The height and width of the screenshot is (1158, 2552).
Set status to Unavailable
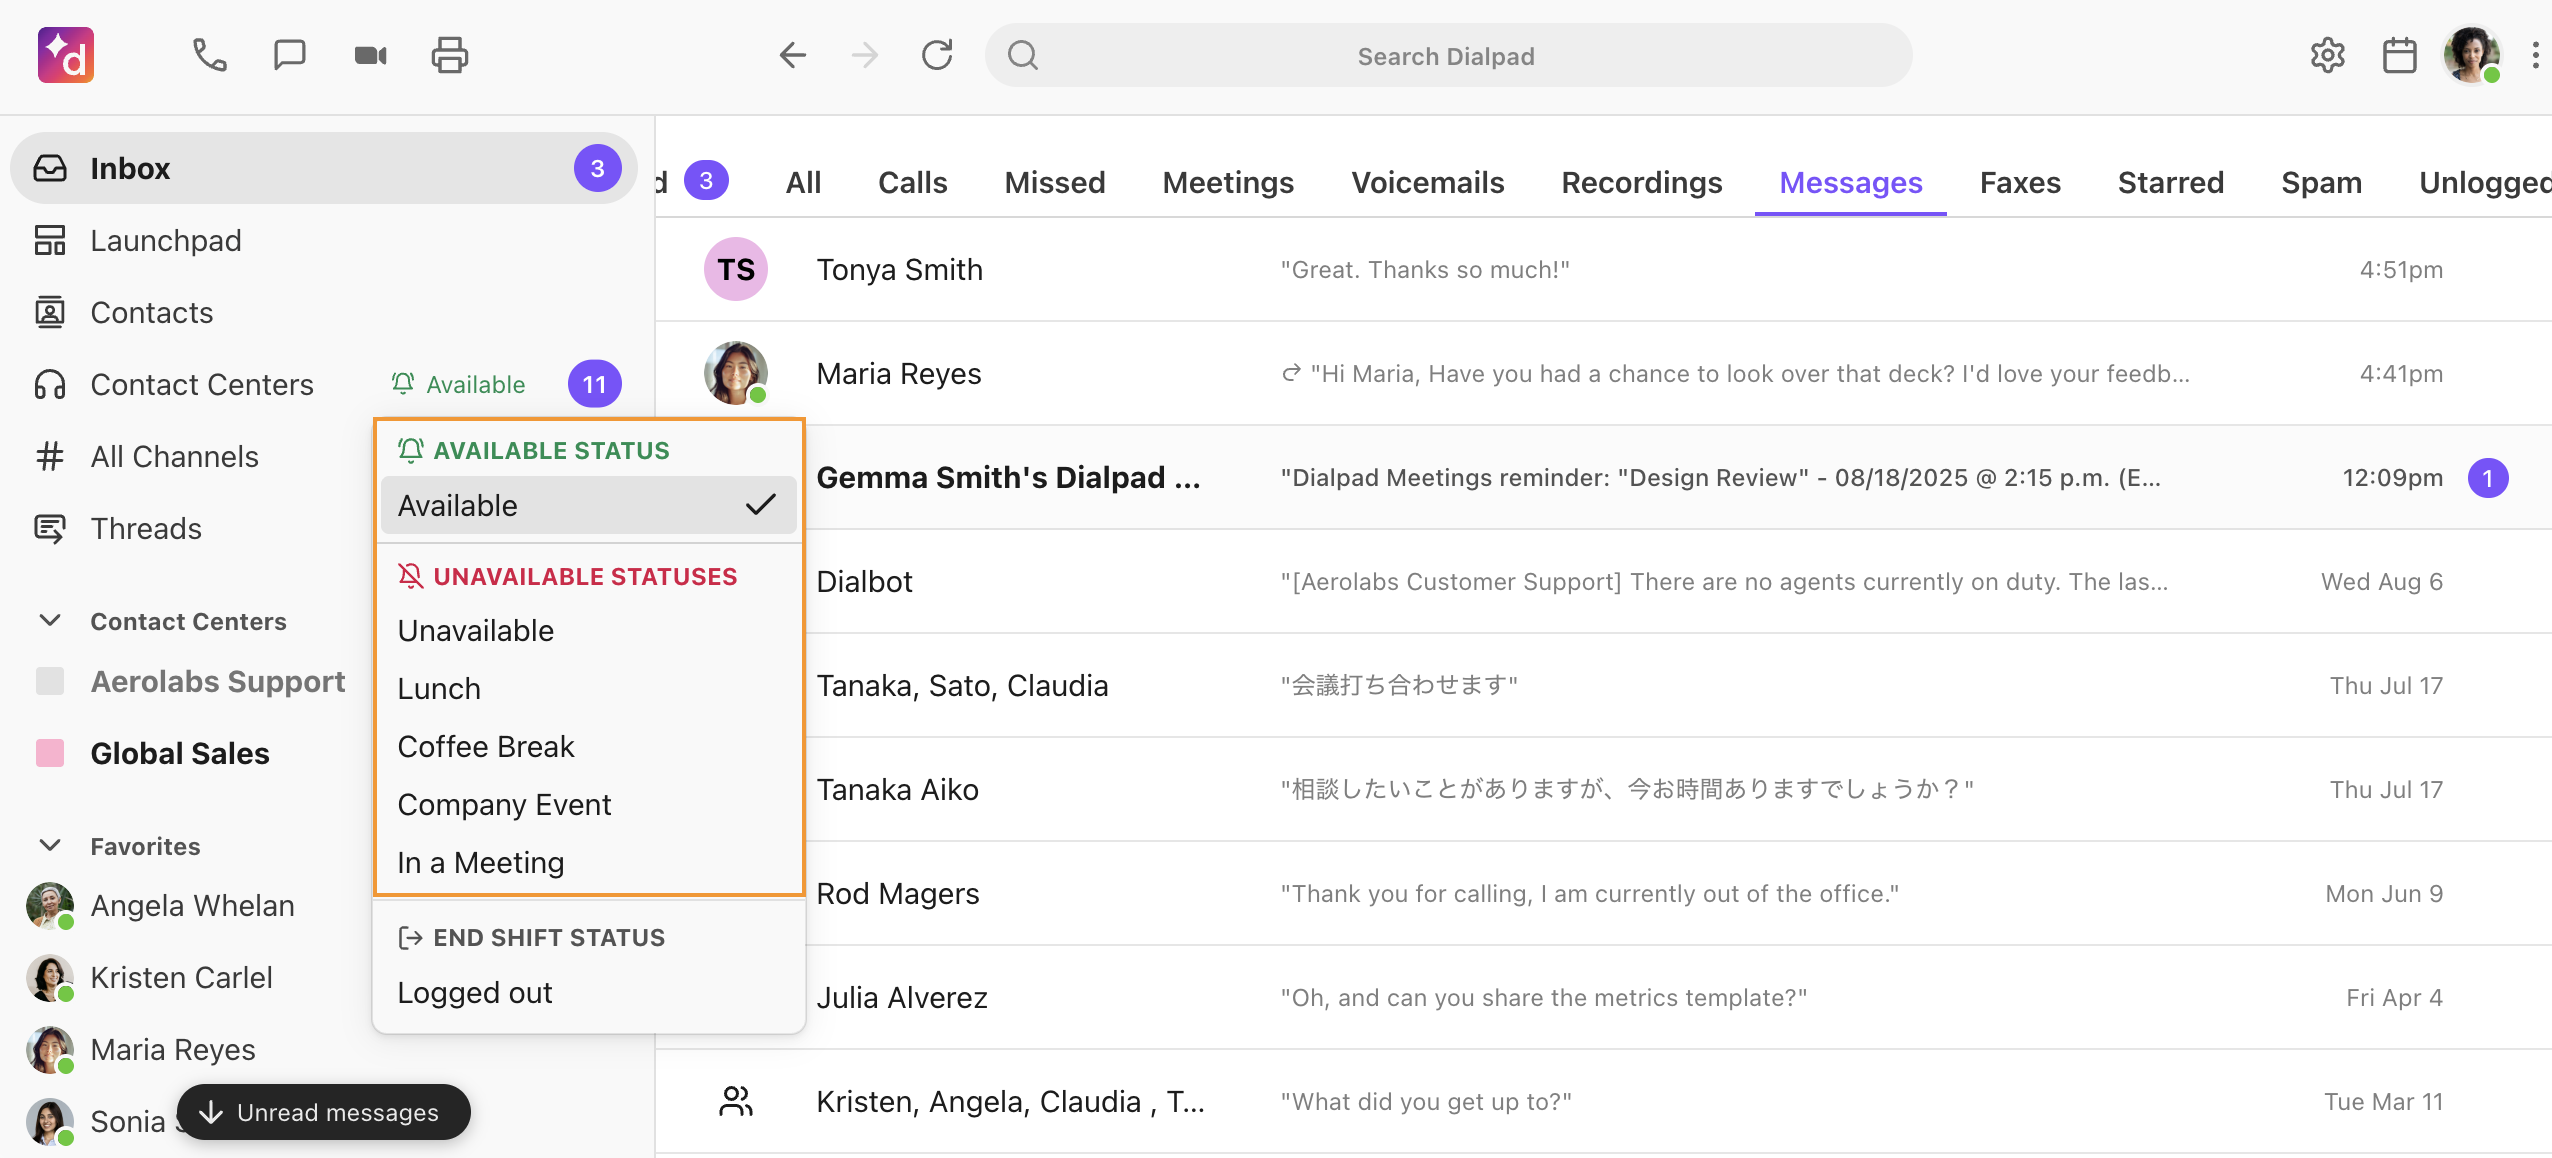coord(588,631)
